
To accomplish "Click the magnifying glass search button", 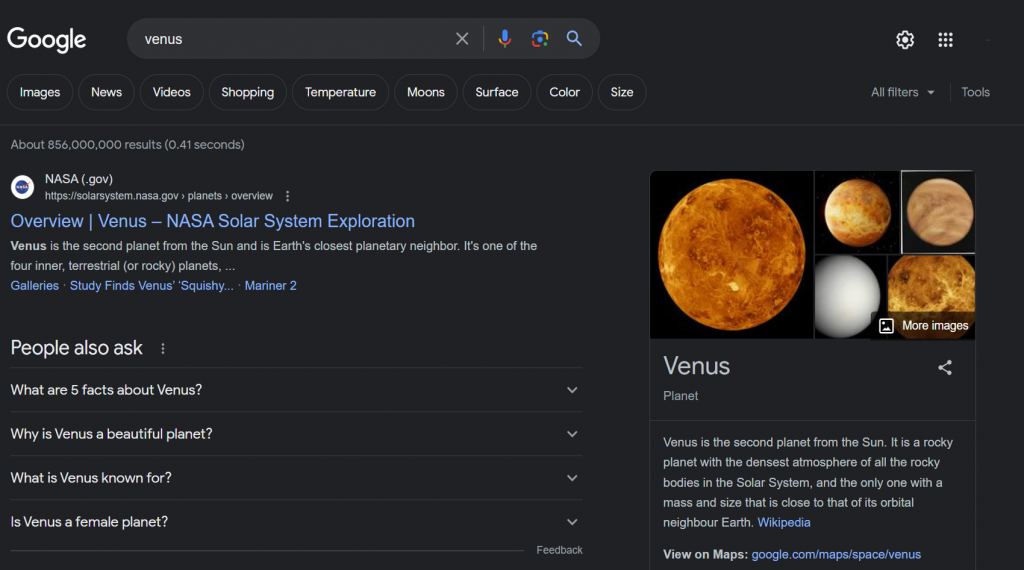I will click(x=574, y=39).
